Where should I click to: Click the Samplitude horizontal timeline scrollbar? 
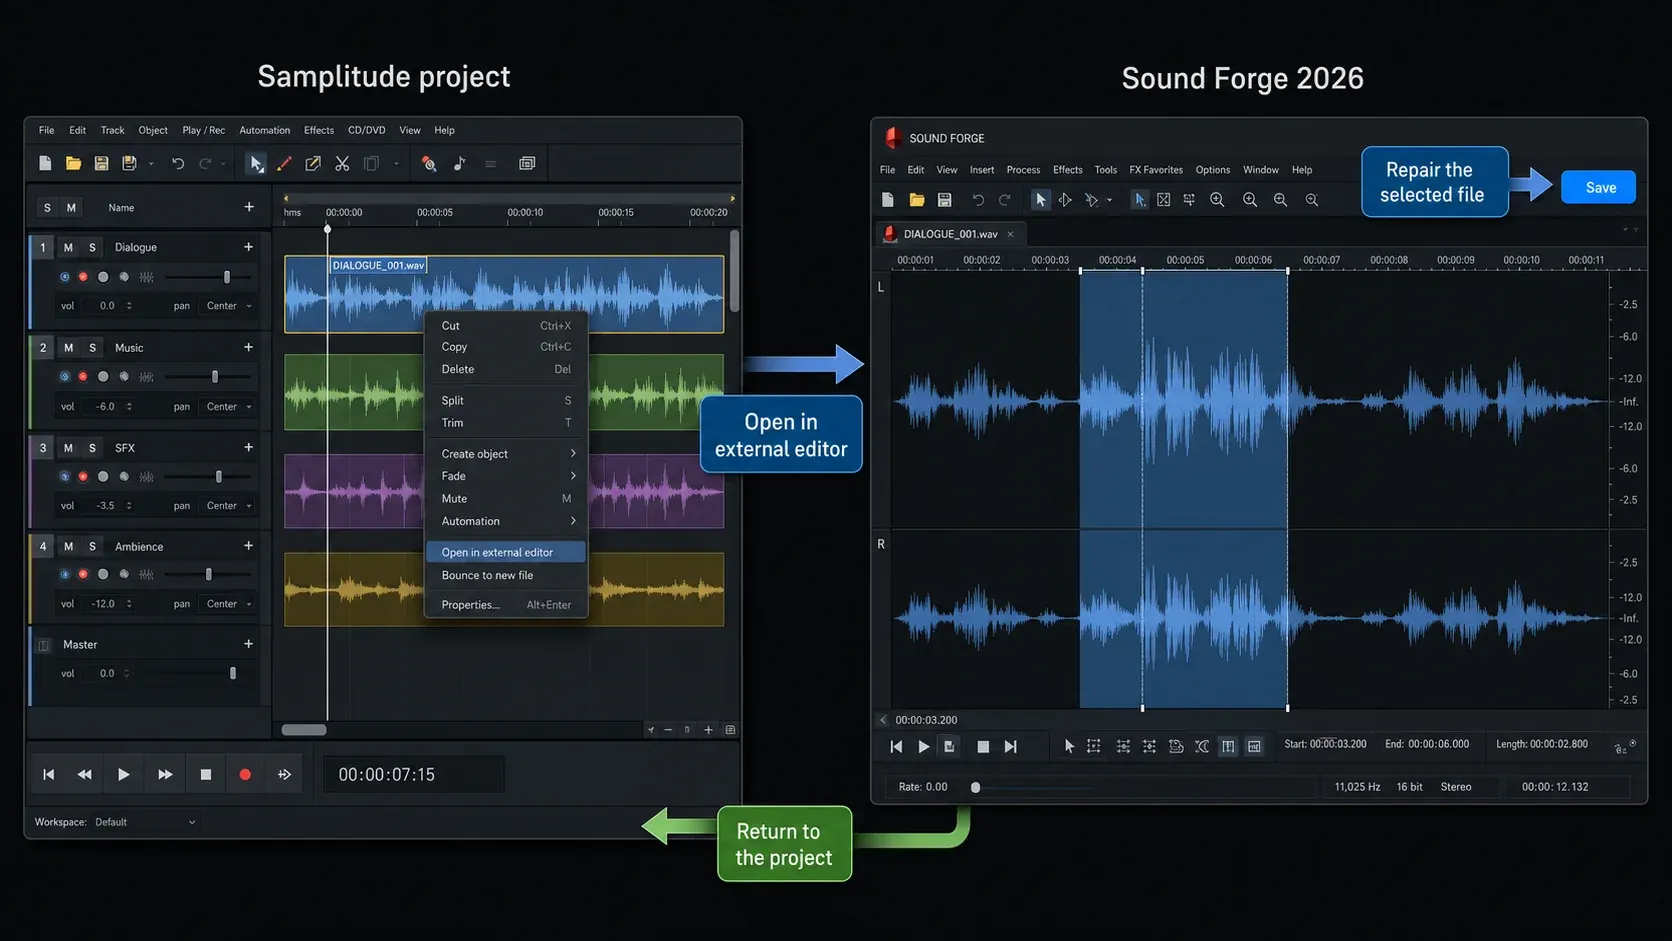click(304, 730)
